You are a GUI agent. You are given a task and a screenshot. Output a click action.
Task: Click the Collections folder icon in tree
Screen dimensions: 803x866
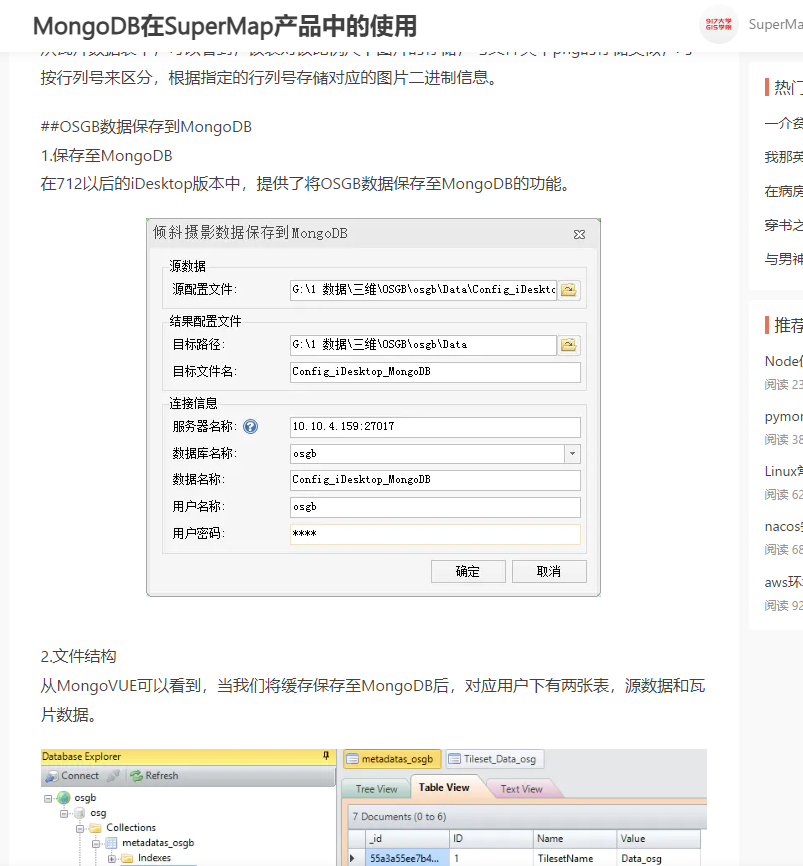[96, 828]
